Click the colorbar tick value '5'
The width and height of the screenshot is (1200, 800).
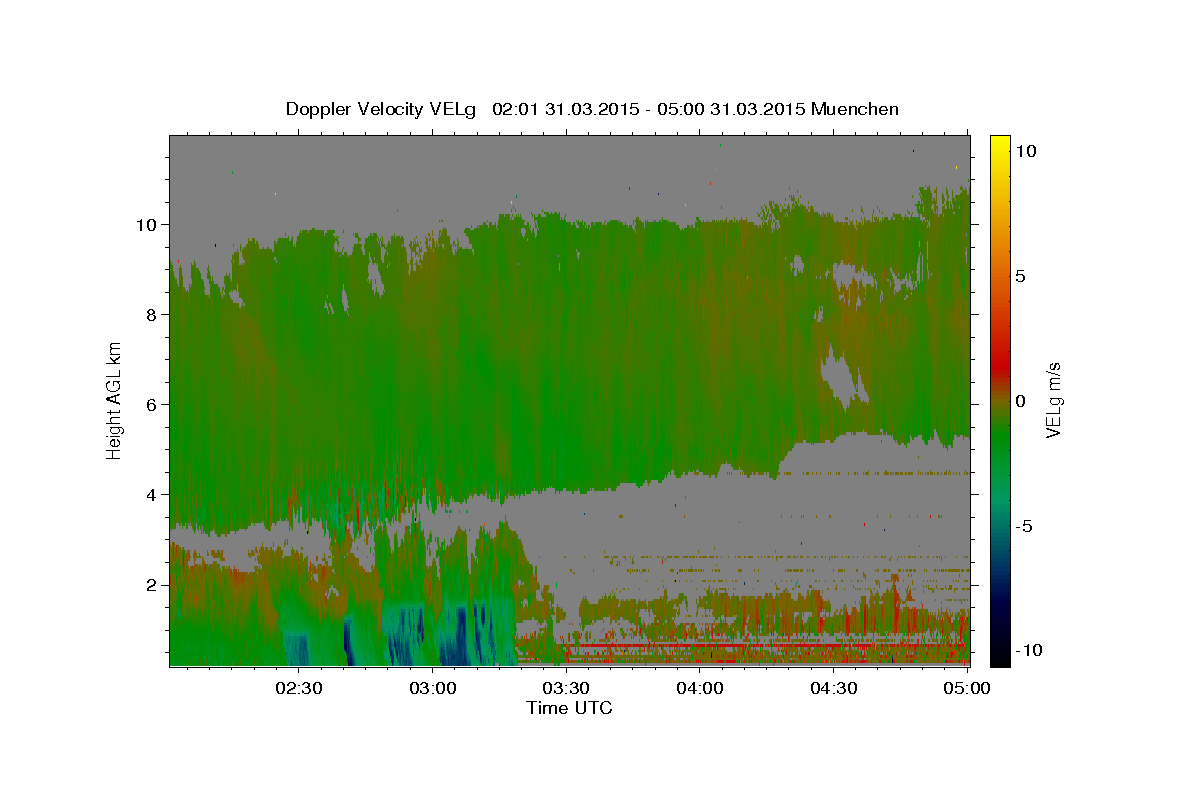tap(1021, 276)
